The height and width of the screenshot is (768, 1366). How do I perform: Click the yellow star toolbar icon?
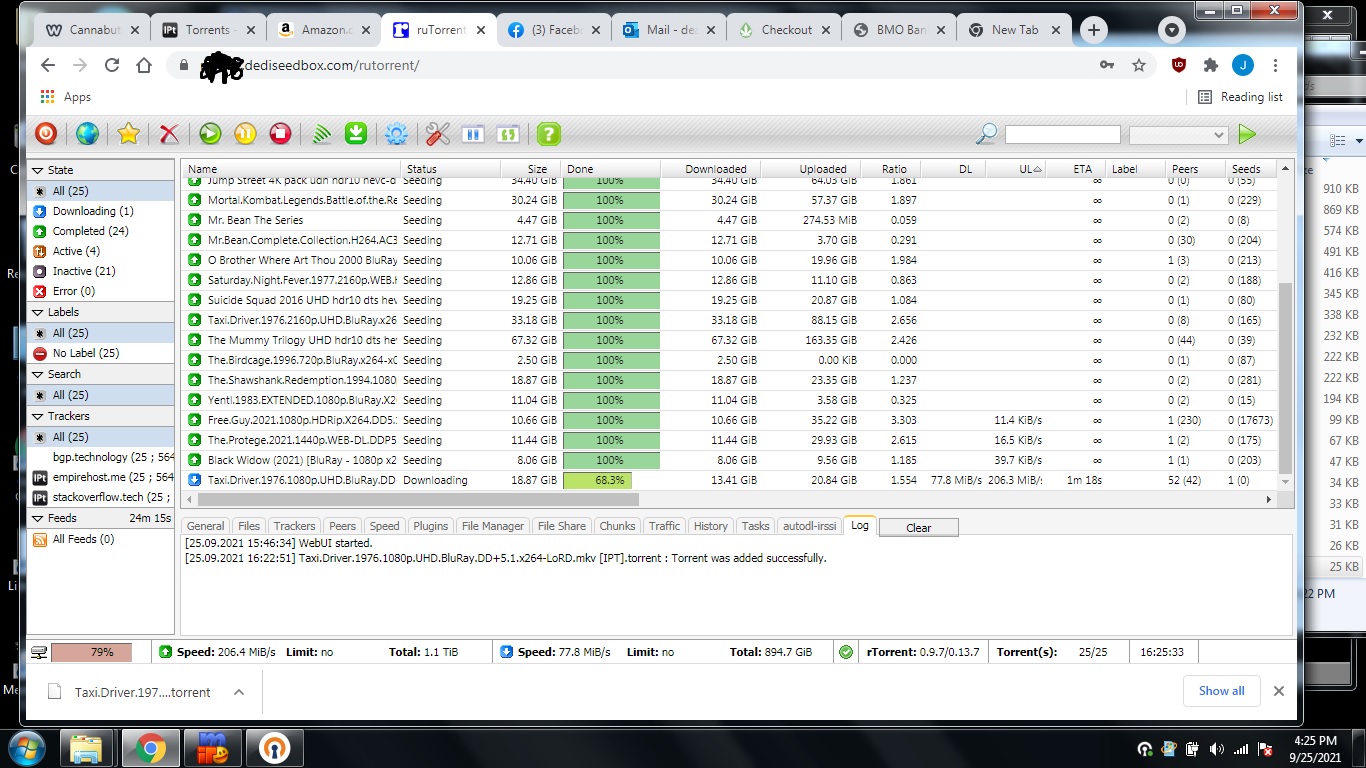(128, 134)
